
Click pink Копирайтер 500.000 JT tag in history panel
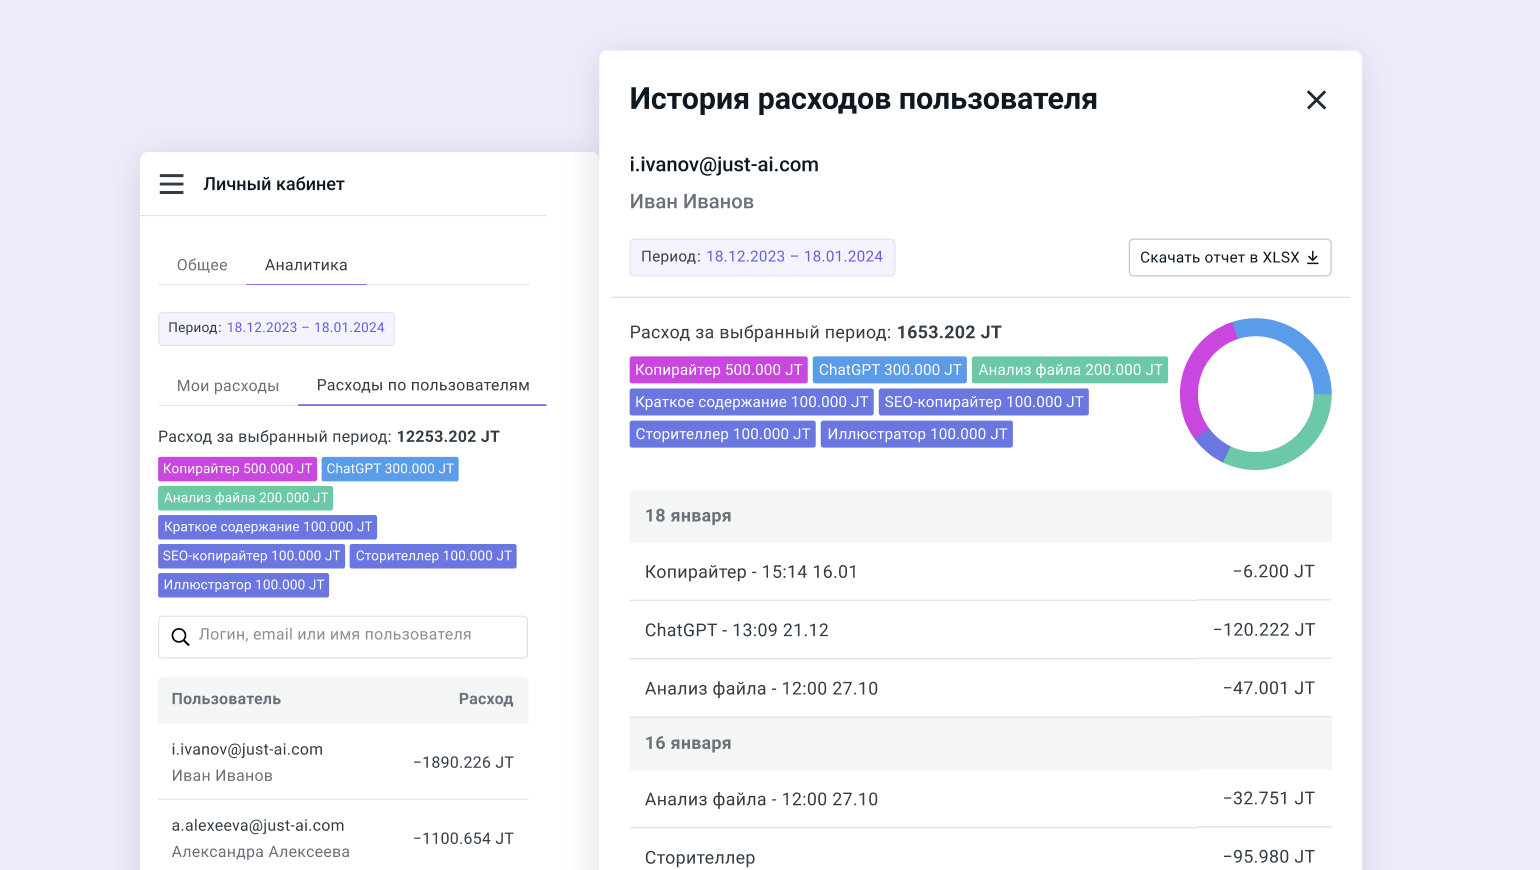click(718, 370)
